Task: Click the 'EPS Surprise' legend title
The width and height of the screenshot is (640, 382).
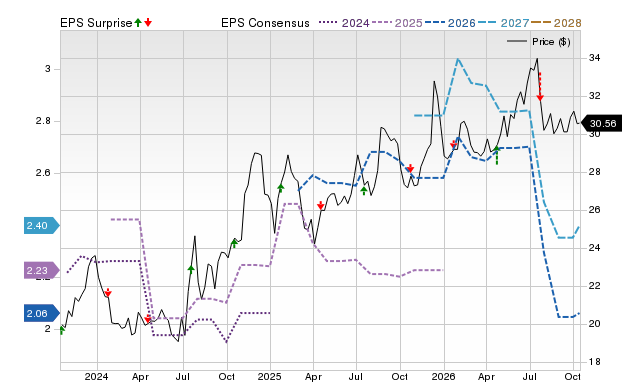Action: (96, 23)
